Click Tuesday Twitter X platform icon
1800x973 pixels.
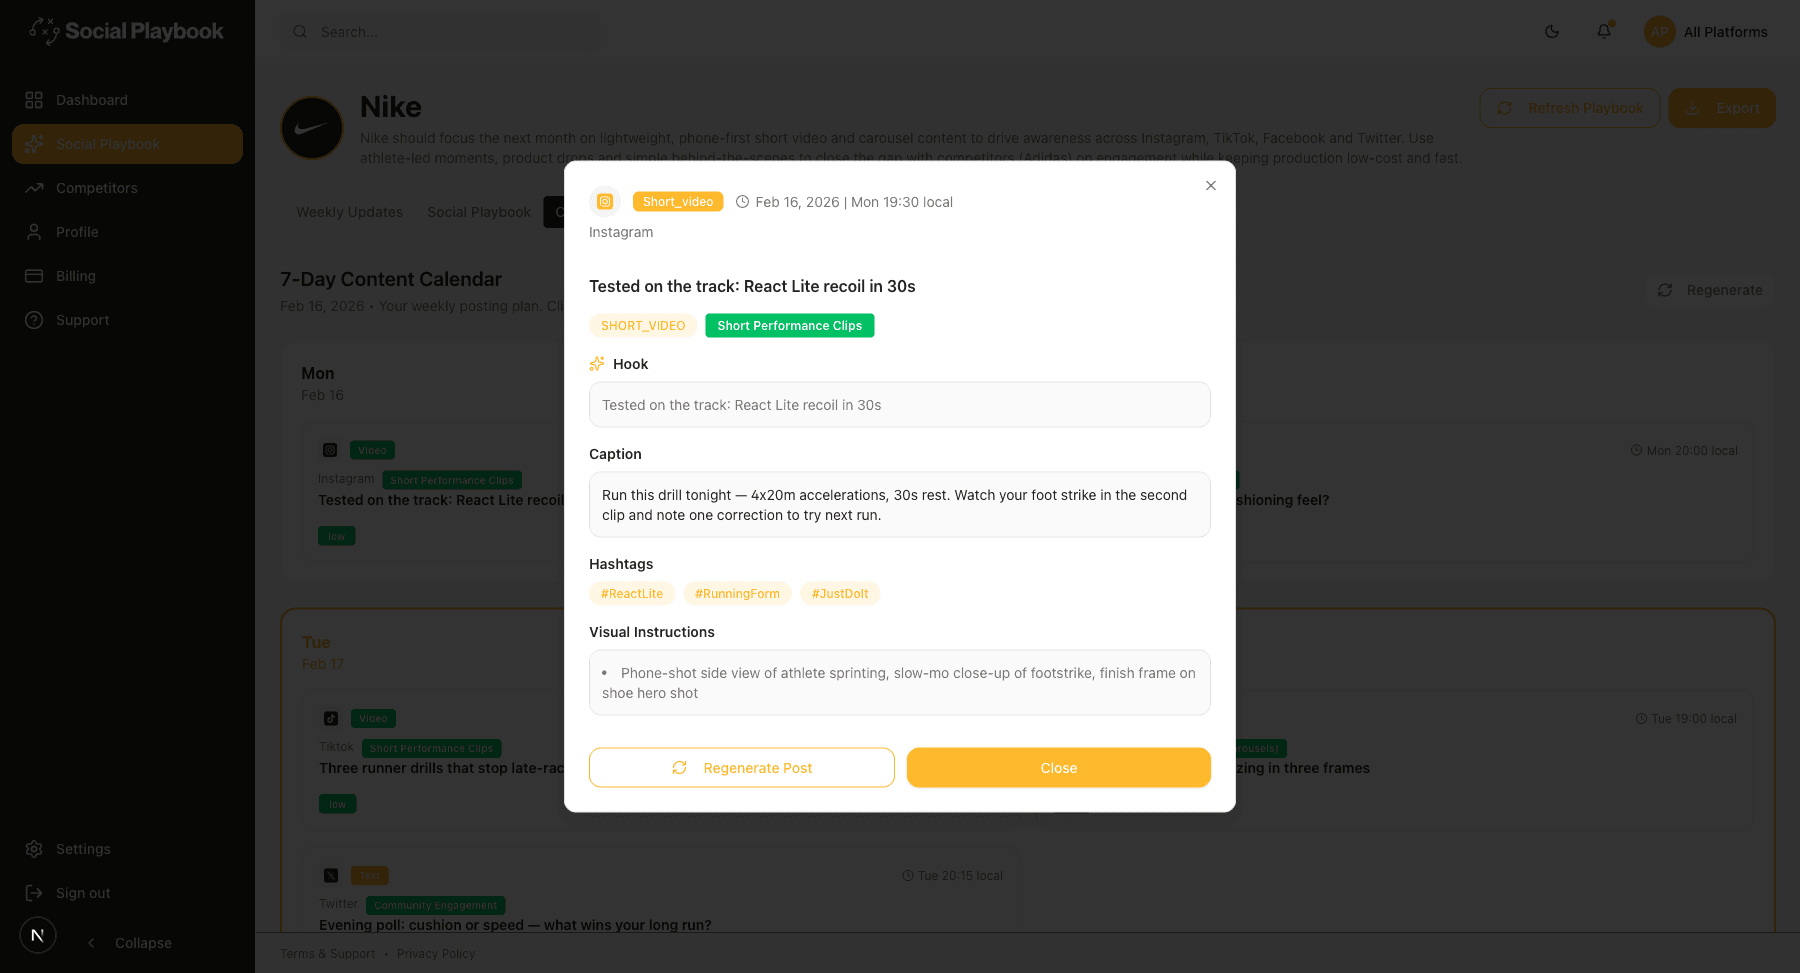[331, 875]
